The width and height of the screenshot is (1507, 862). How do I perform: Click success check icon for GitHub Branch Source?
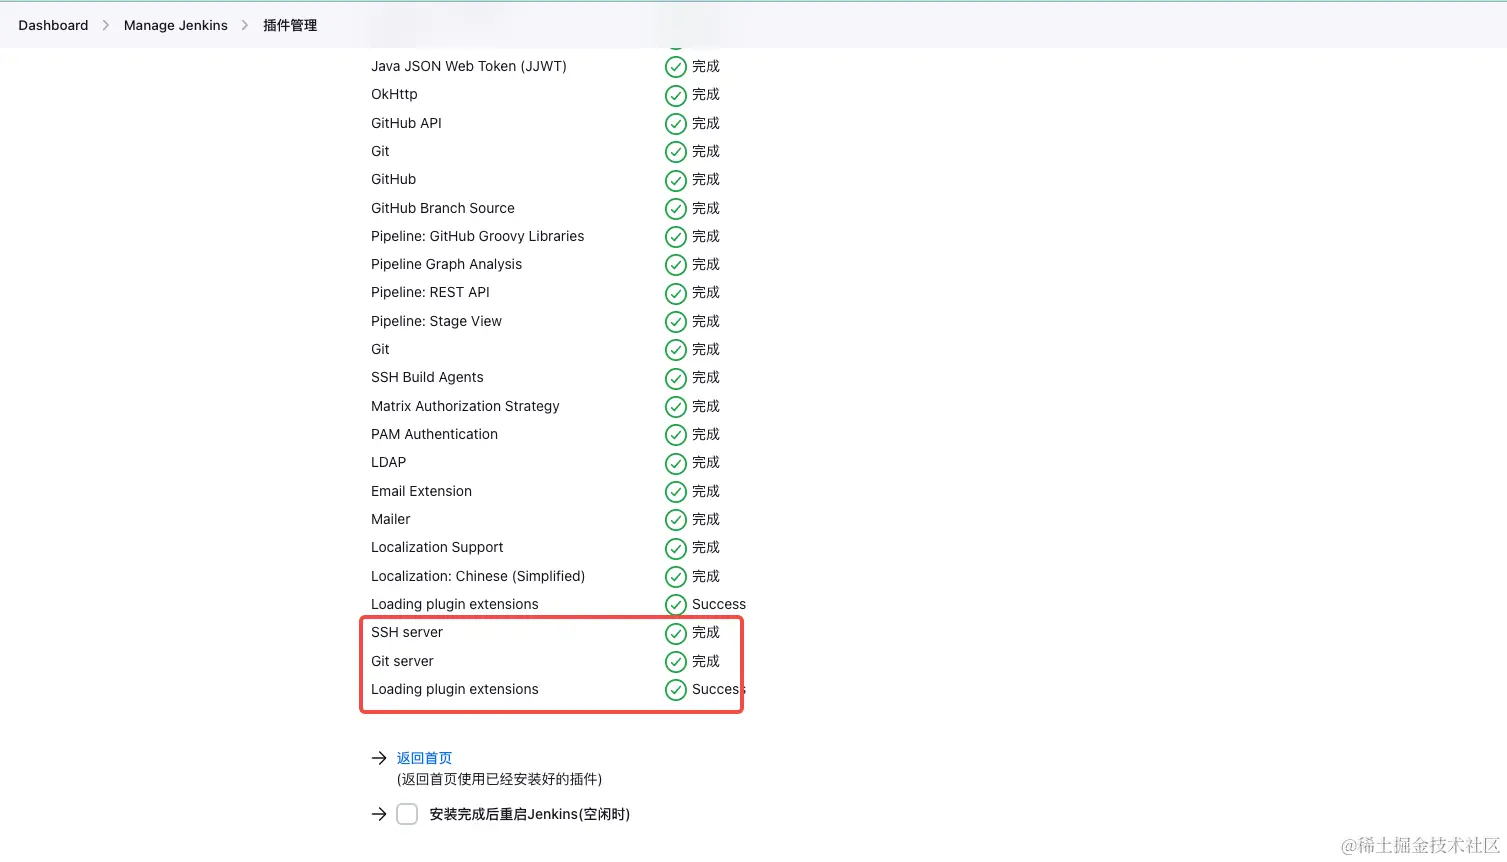click(x=676, y=209)
